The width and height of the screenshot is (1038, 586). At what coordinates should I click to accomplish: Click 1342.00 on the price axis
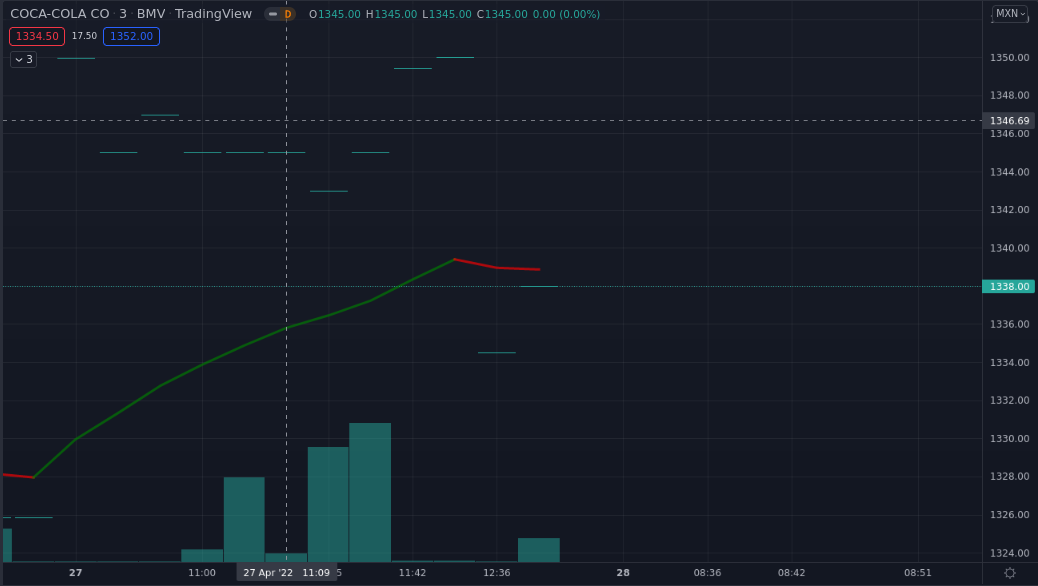click(1010, 210)
